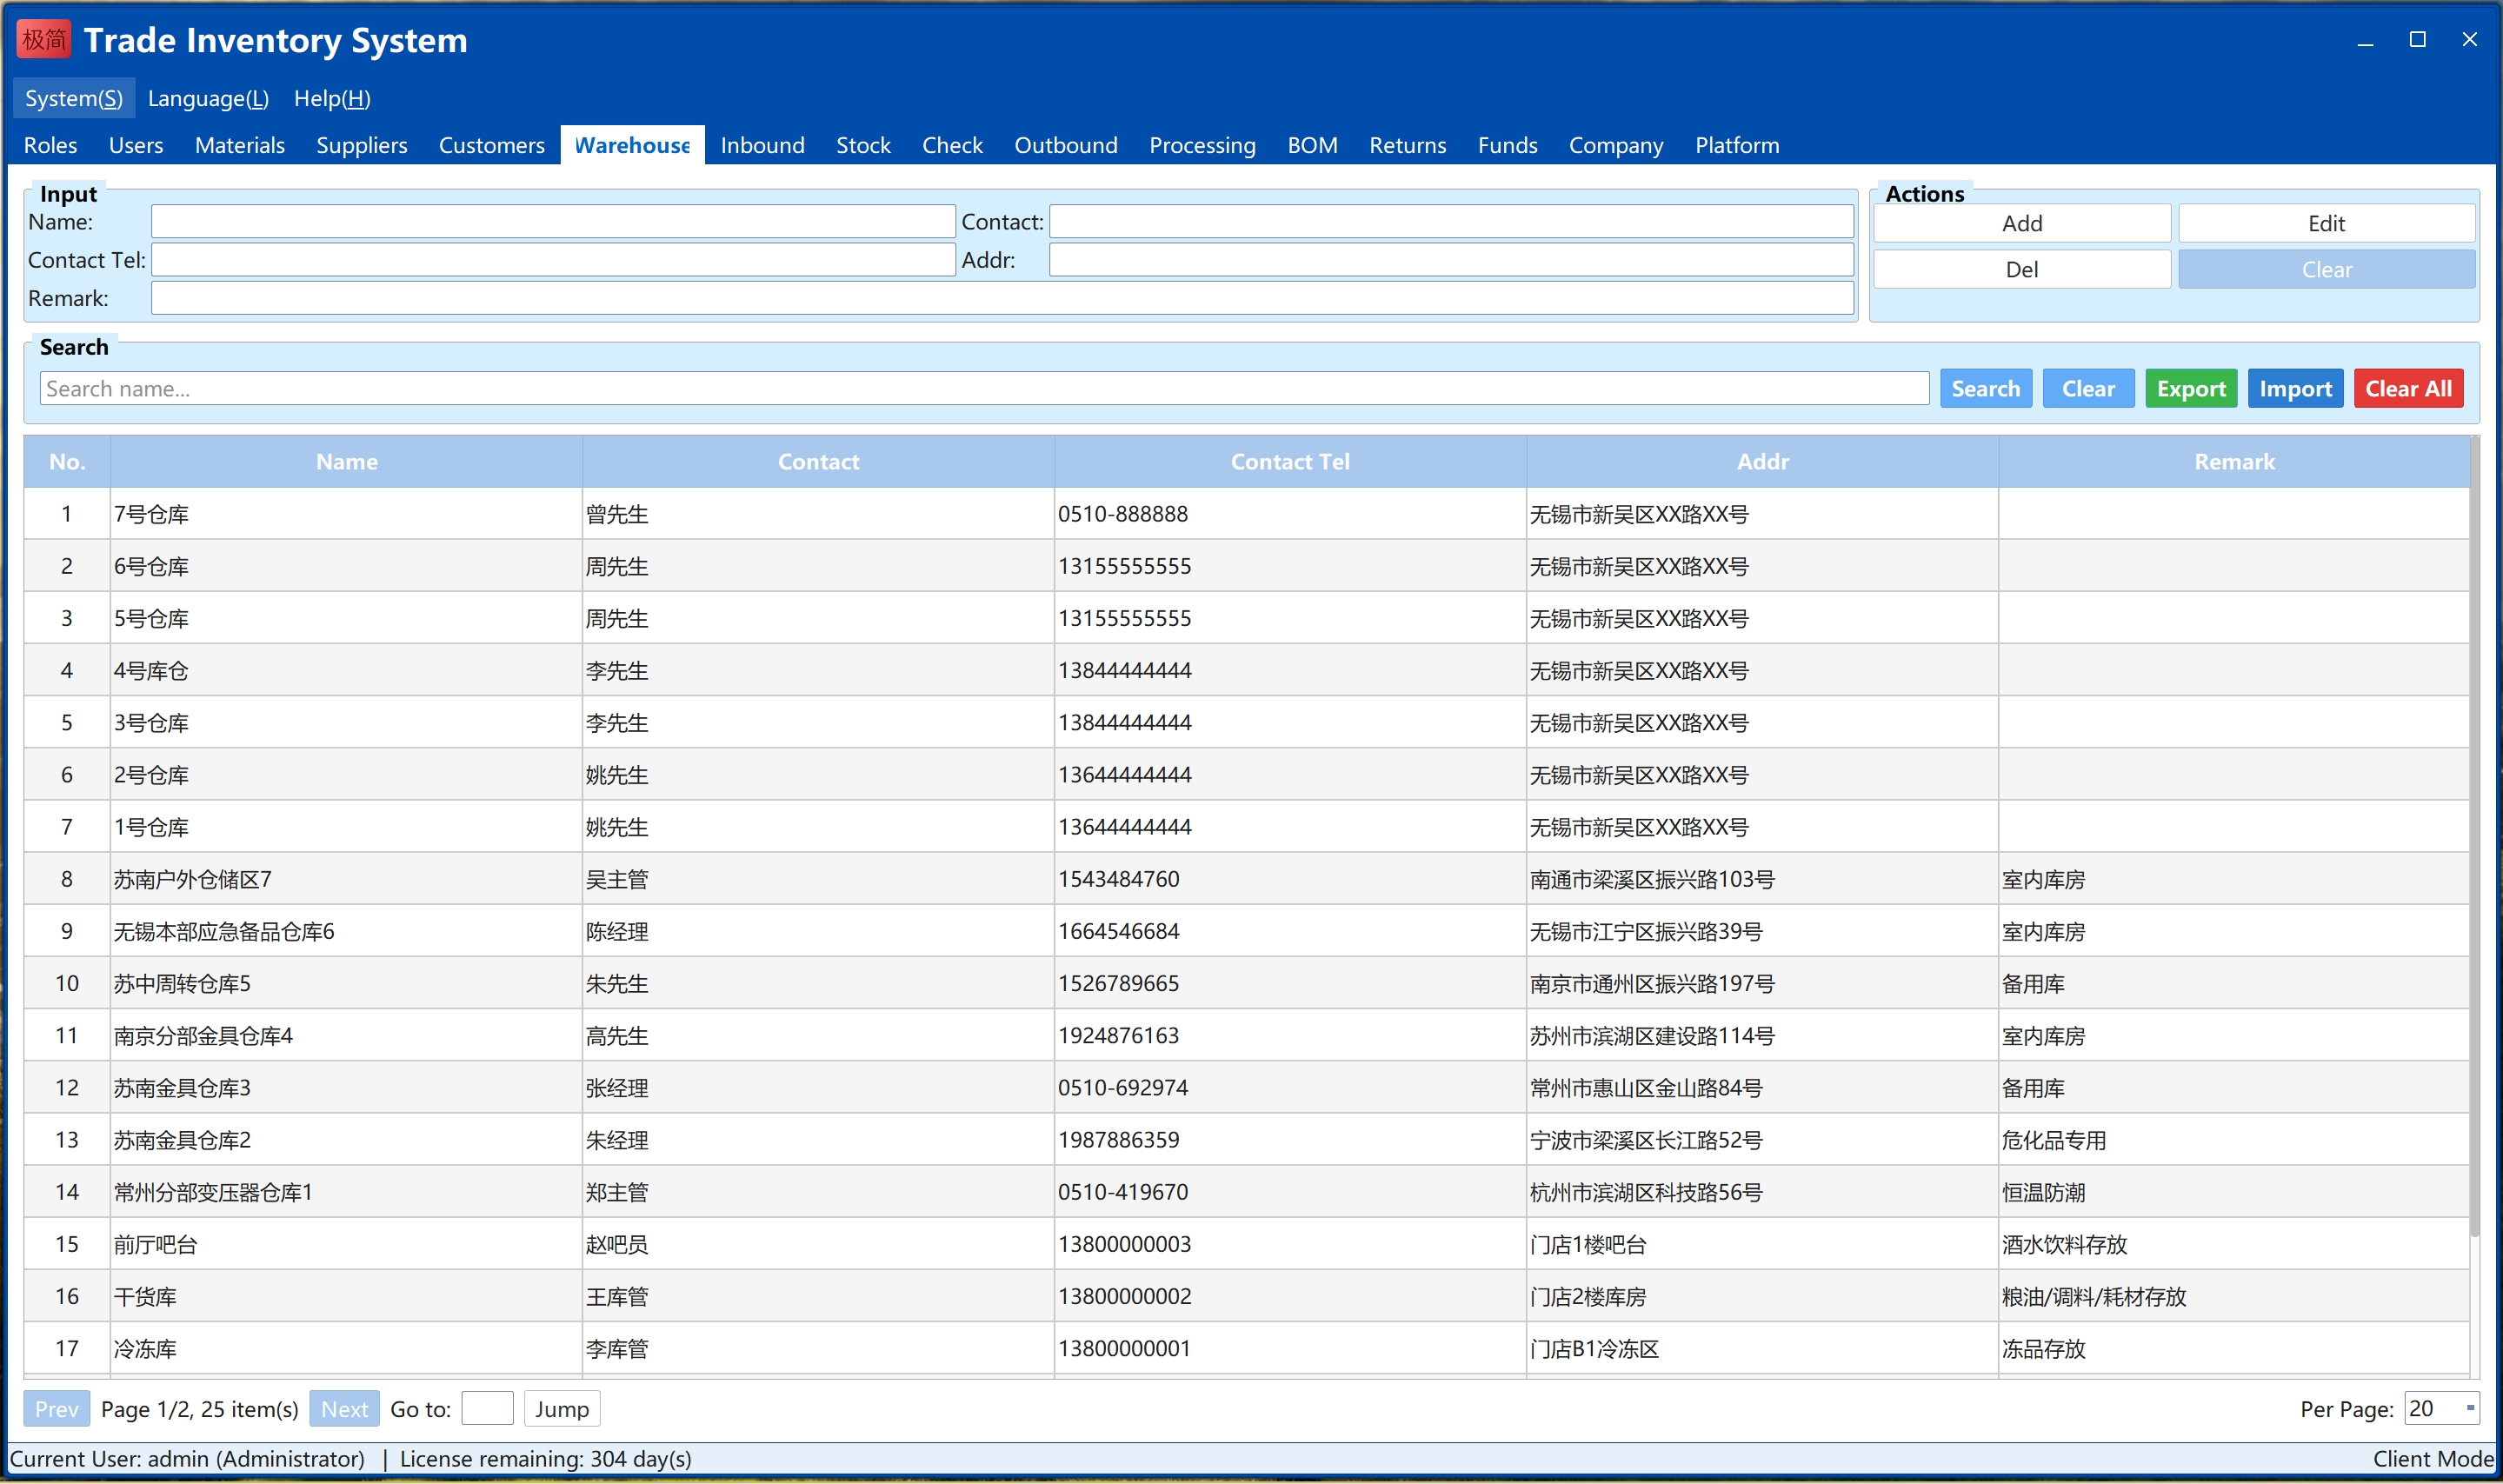The height and width of the screenshot is (1484, 2503).
Task: Switch to the Suppliers tab
Action: [362, 145]
